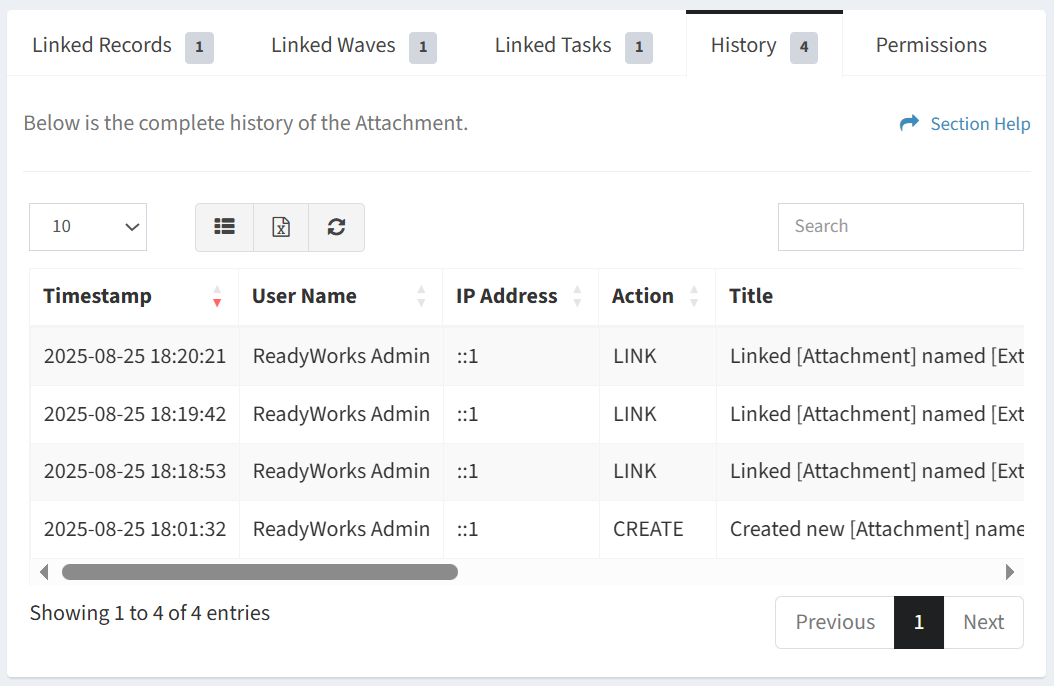Viewport: 1054px width, 686px height.
Task: Sort by User Name column arrows
Action: pos(421,296)
